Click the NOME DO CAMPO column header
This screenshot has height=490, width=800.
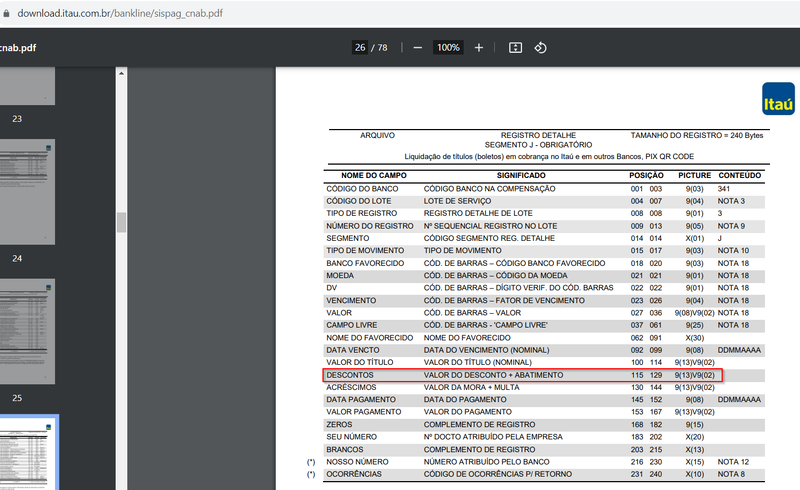click(374, 176)
